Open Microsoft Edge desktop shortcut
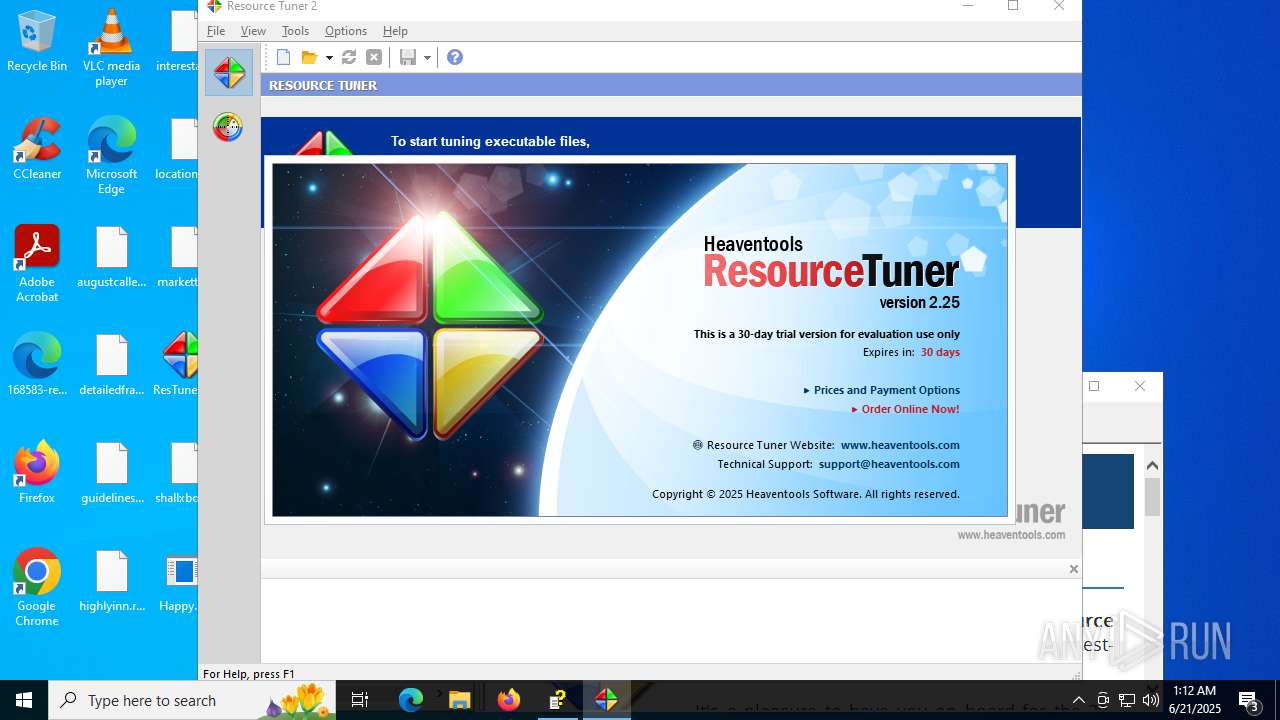1280x720 pixels. [x=111, y=155]
